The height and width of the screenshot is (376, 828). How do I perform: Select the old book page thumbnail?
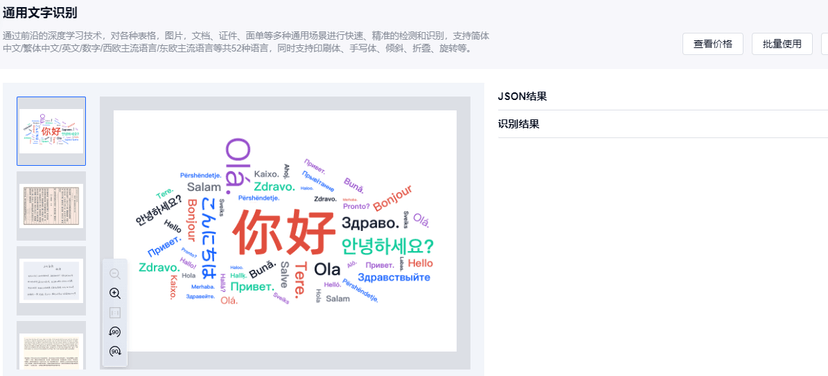coord(51,206)
